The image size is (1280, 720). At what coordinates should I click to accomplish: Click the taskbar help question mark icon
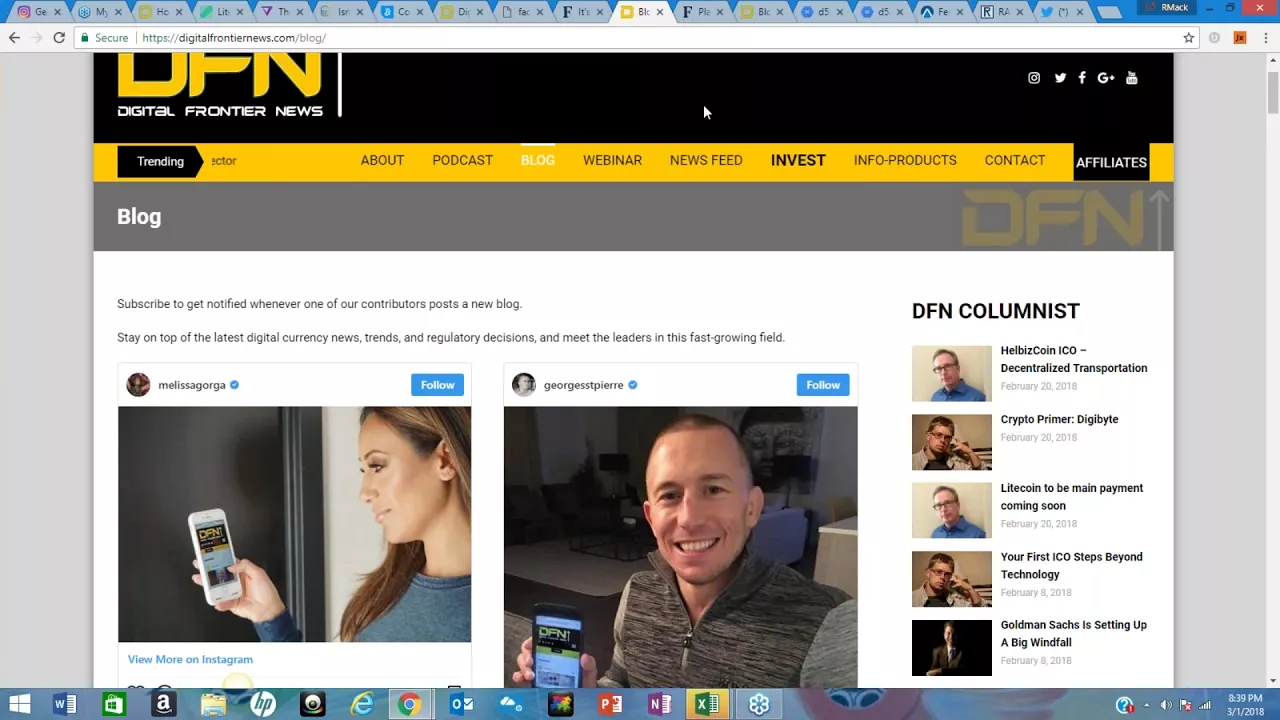tap(1125, 705)
